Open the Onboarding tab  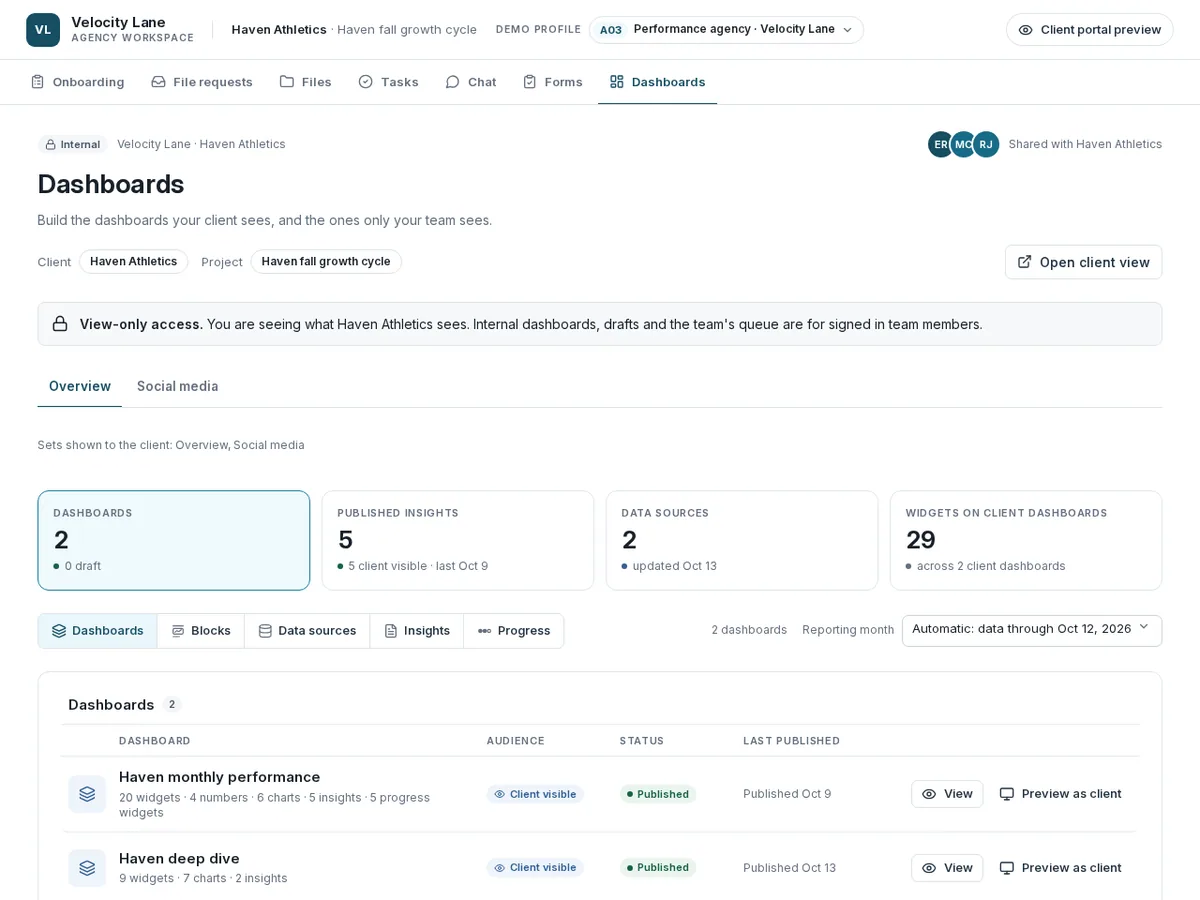click(x=77, y=82)
